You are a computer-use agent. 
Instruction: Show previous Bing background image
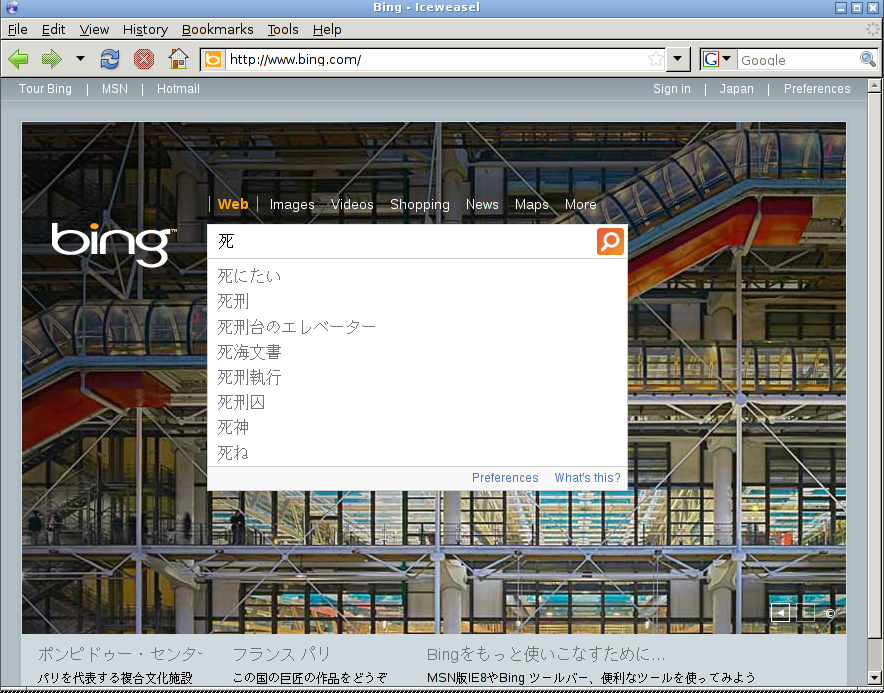pos(780,612)
